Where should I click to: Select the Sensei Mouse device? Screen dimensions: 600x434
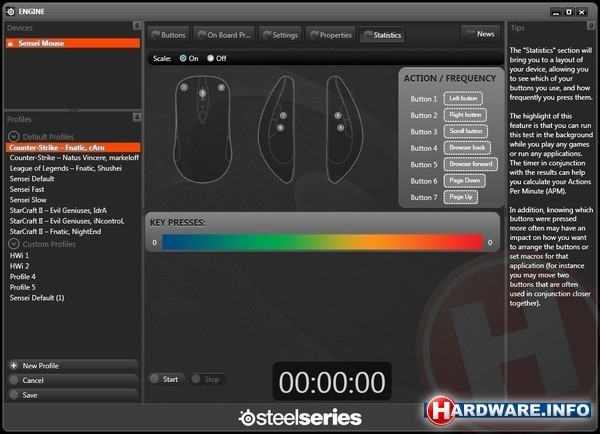click(x=73, y=43)
